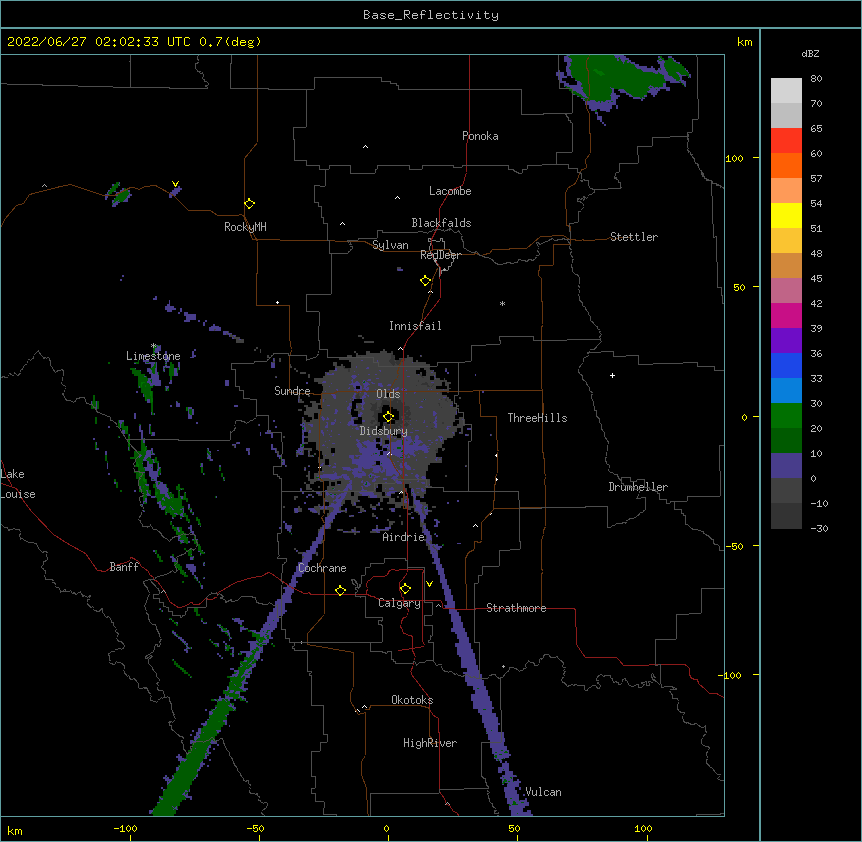Pick the red 60–65 dBZ legend swatch
The image size is (862, 842).
[786, 141]
